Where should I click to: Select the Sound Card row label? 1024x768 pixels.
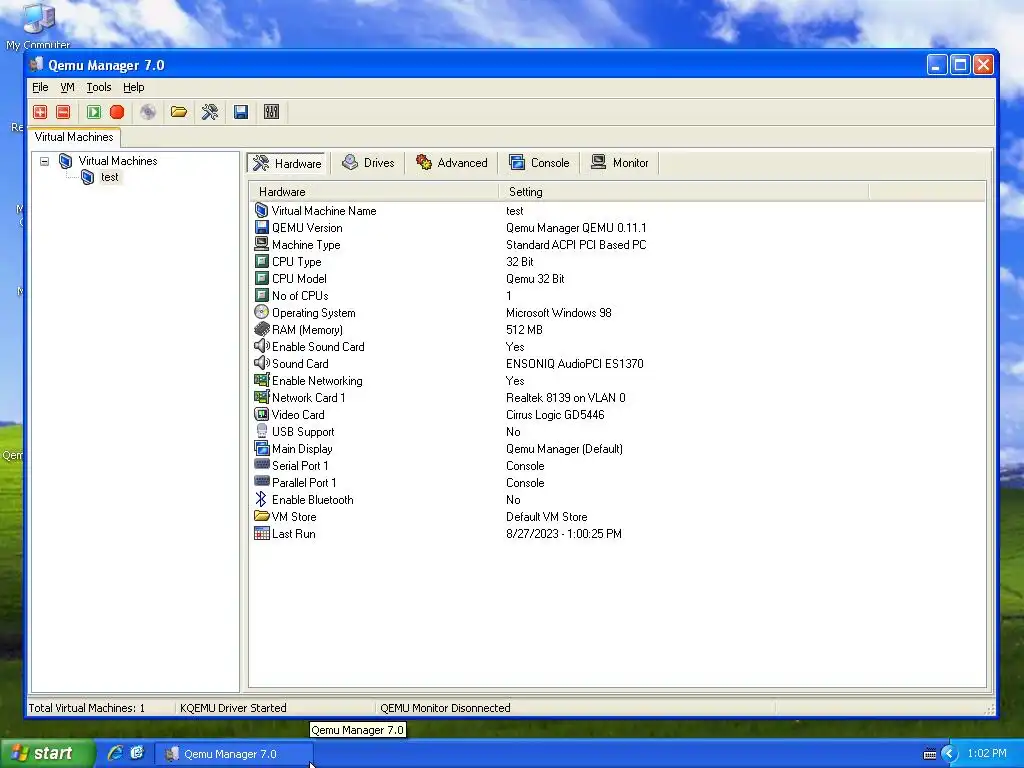pyautogui.click(x=300, y=364)
